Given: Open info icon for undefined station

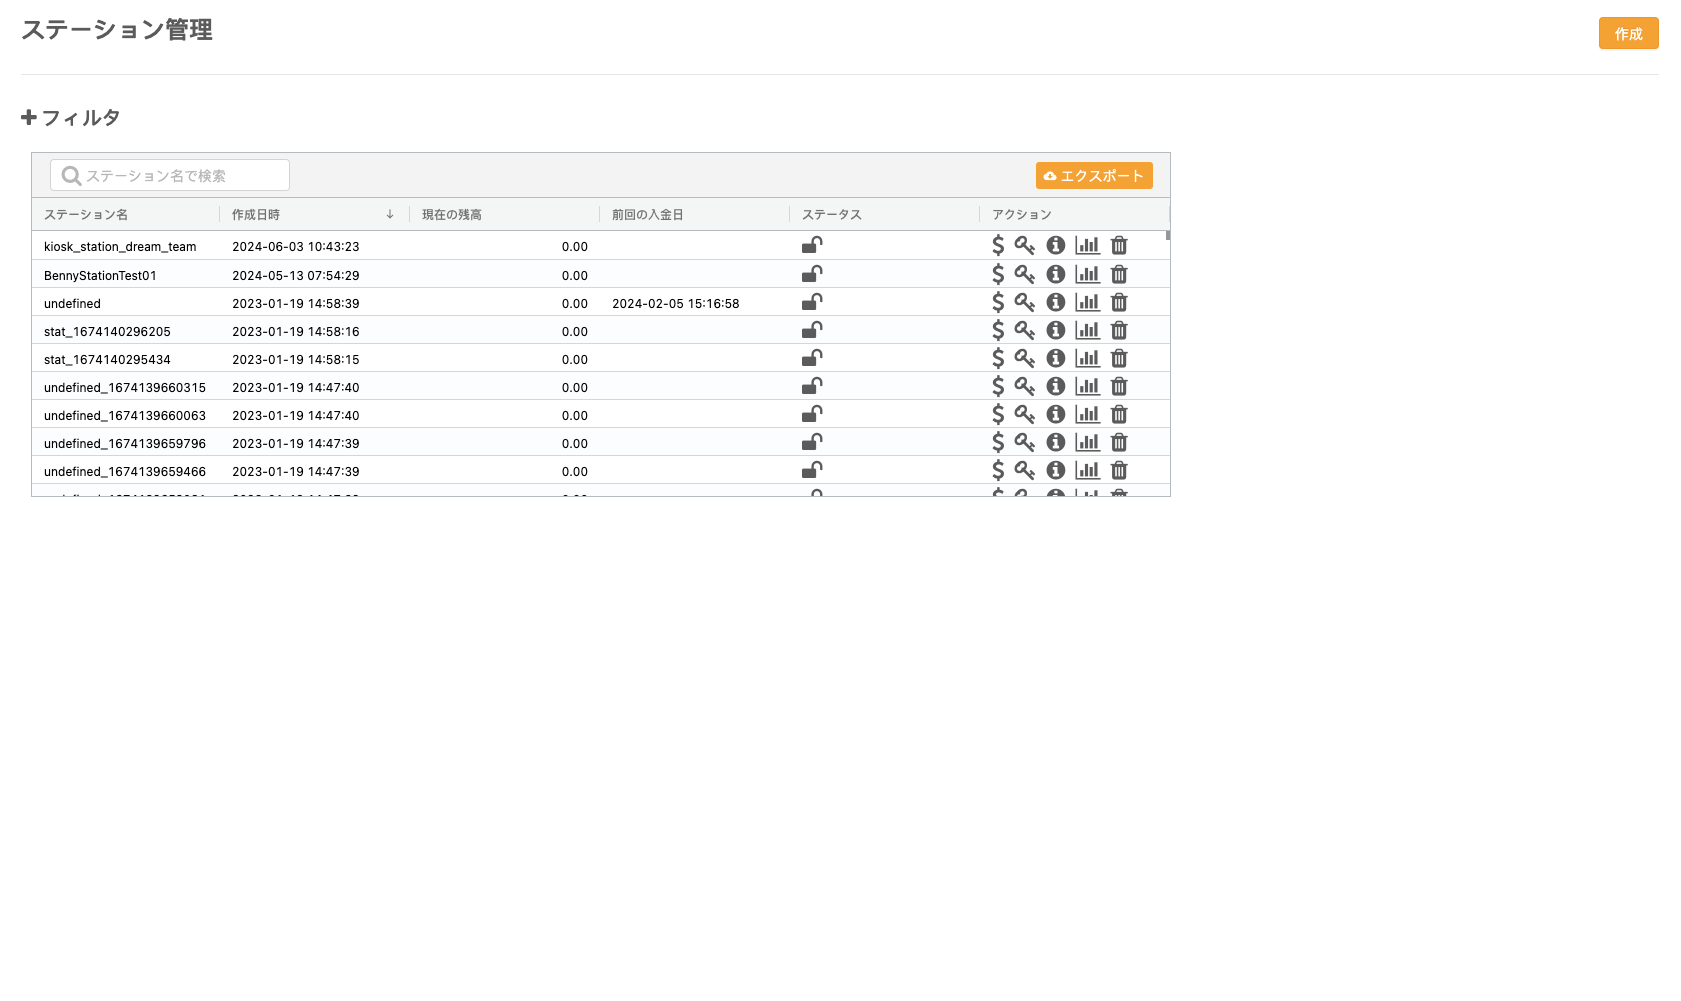Looking at the screenshot, I should [1055, 302].
